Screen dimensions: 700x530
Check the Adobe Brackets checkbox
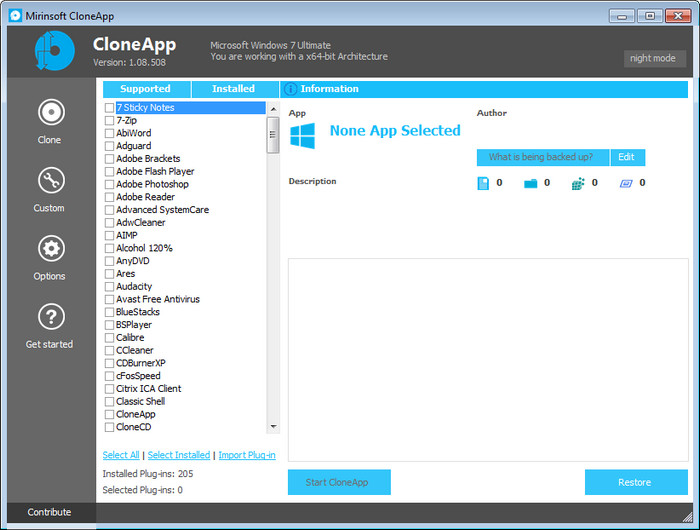point(109,159)
